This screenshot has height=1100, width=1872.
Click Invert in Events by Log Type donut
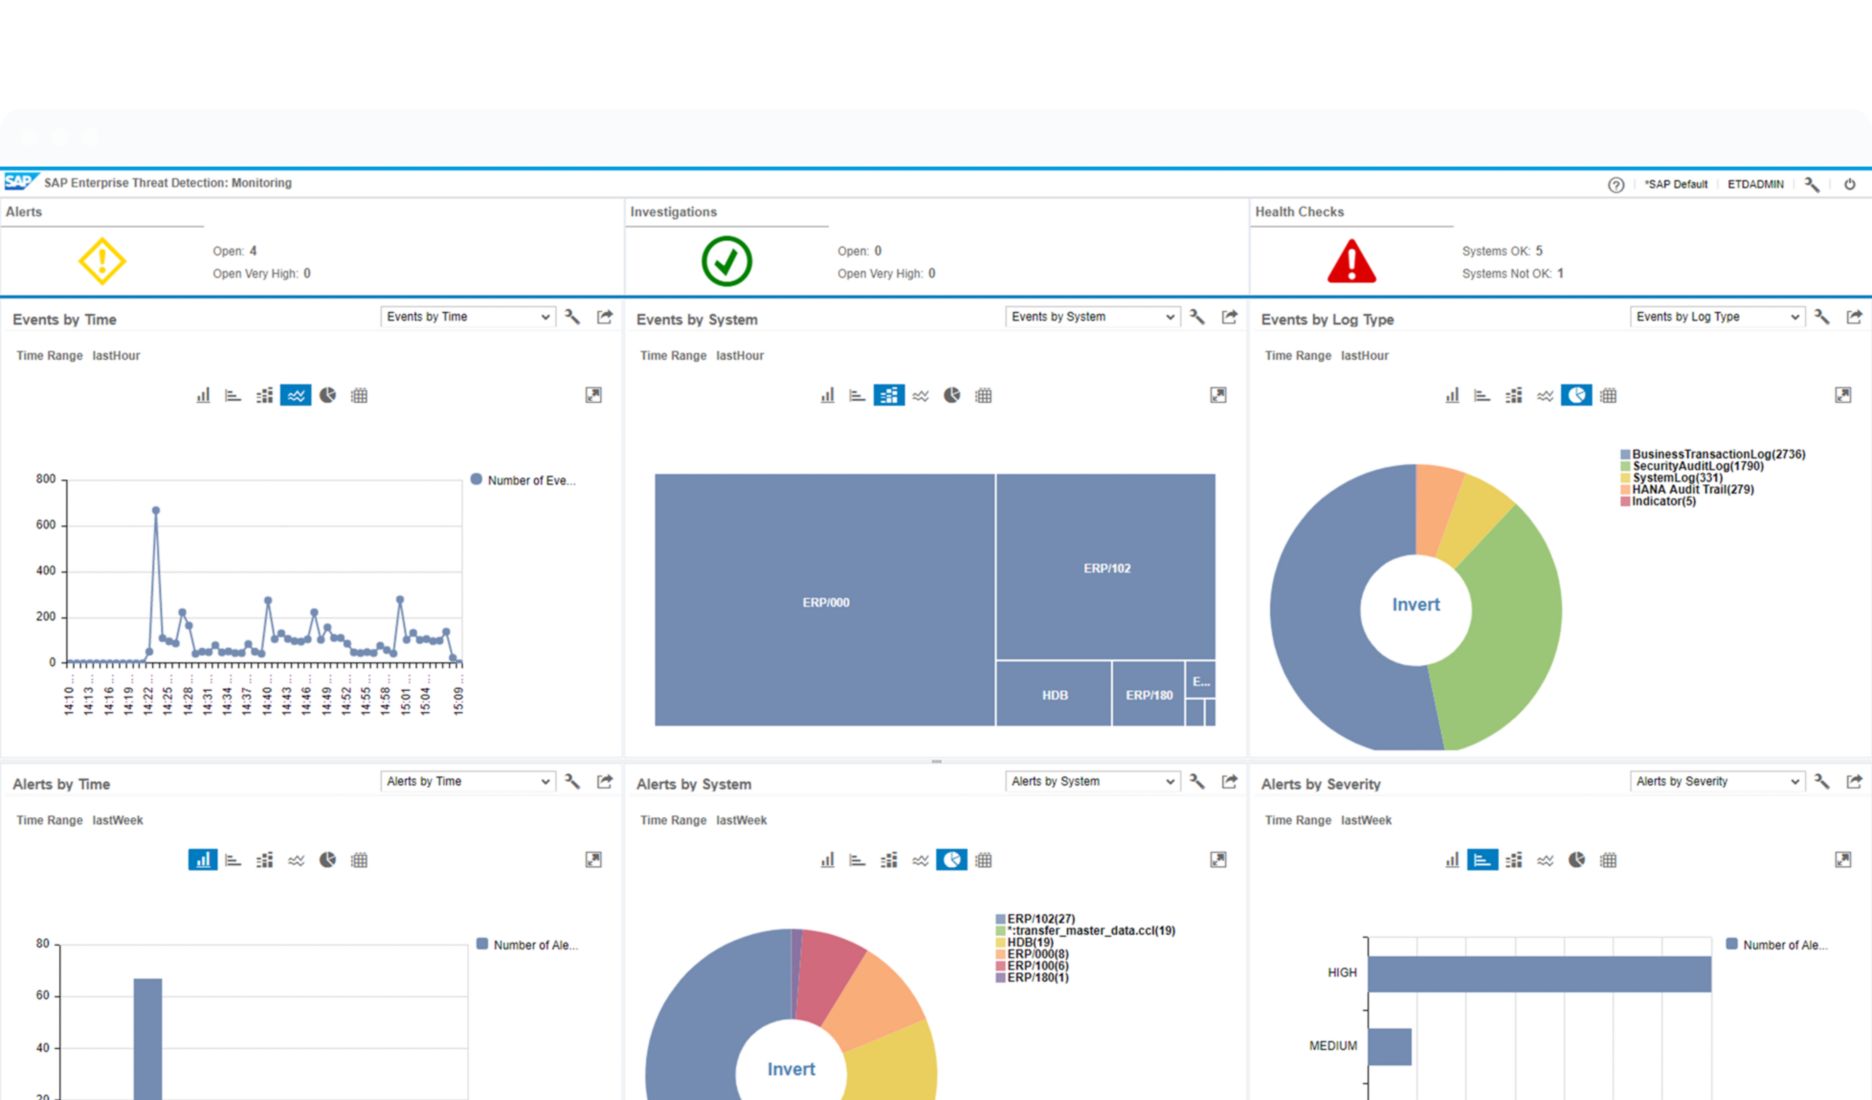coord(1415,605)
